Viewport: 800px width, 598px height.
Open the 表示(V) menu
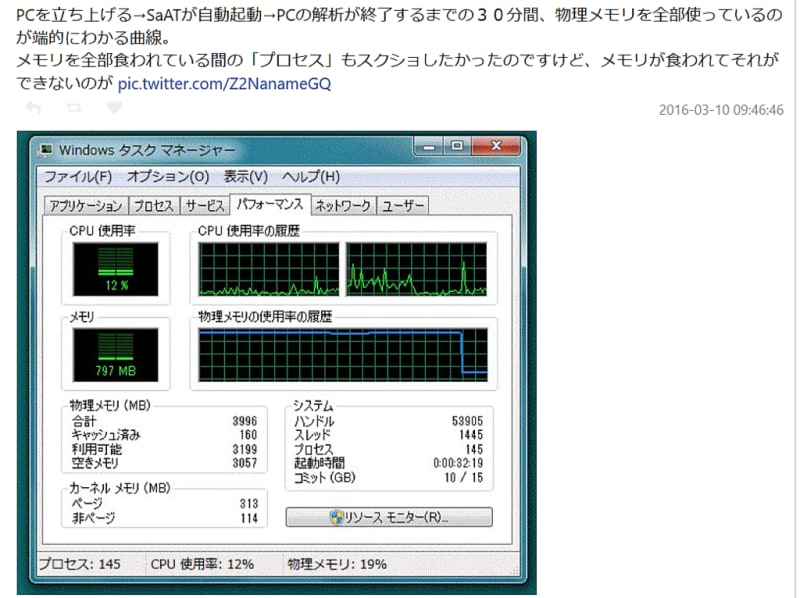(245, 177)
